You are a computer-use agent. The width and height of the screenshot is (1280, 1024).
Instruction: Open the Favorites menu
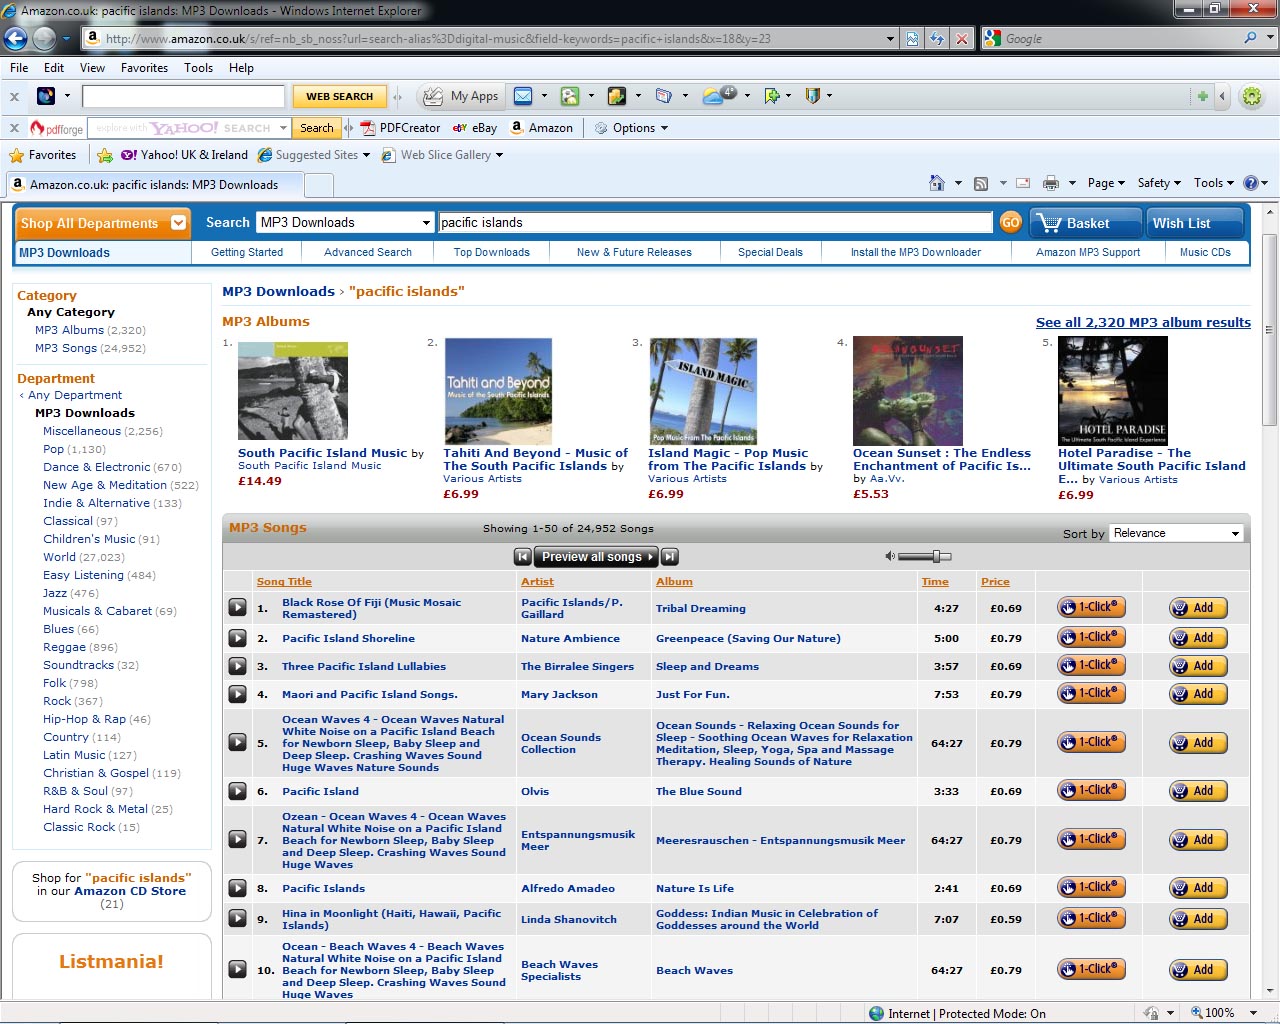point(144,68)
